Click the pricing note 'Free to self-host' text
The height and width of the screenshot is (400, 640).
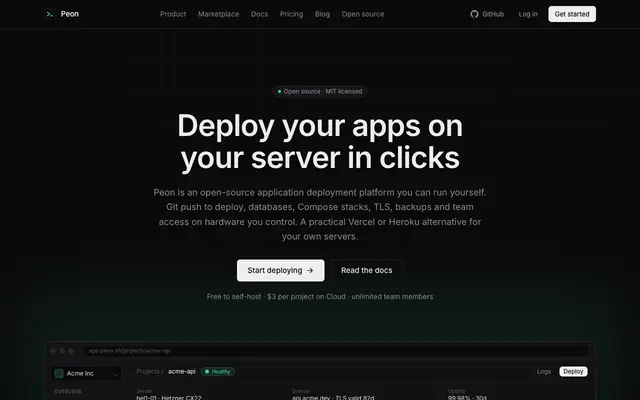(234, 297)
